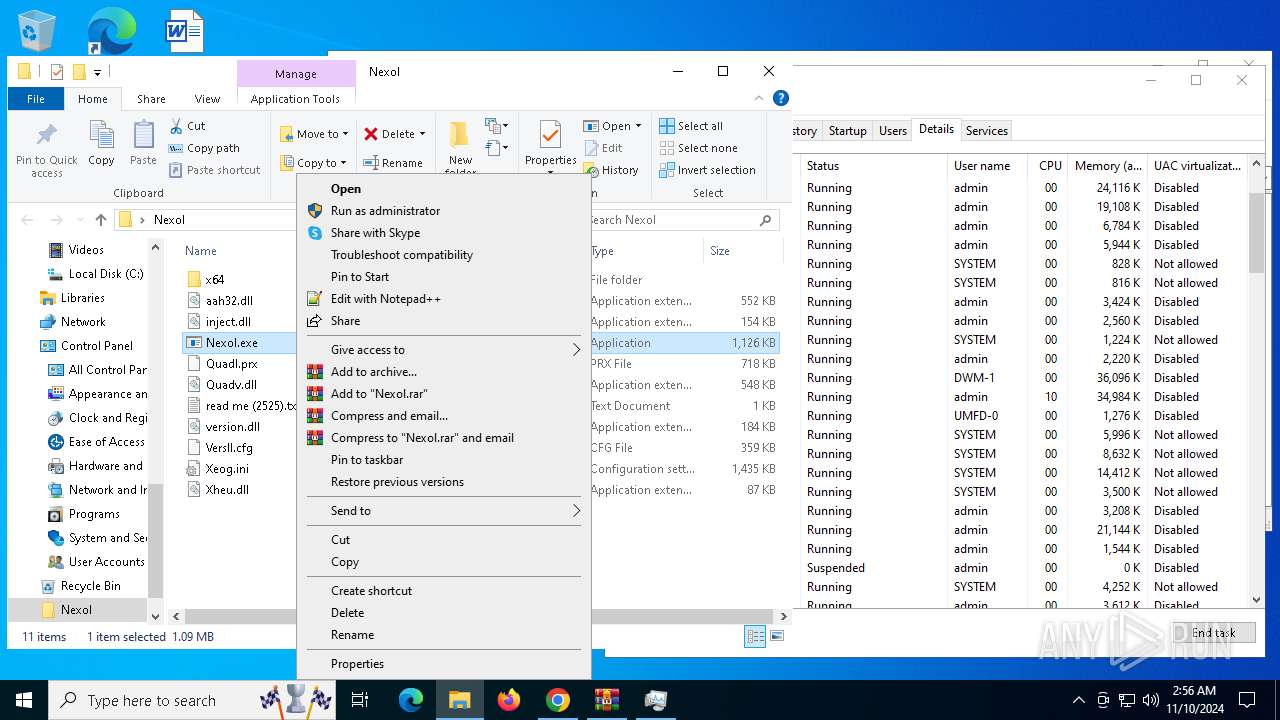Open WinRAR from the taskbar
This screenshot has width=1280, height=720.
(607, 700)
